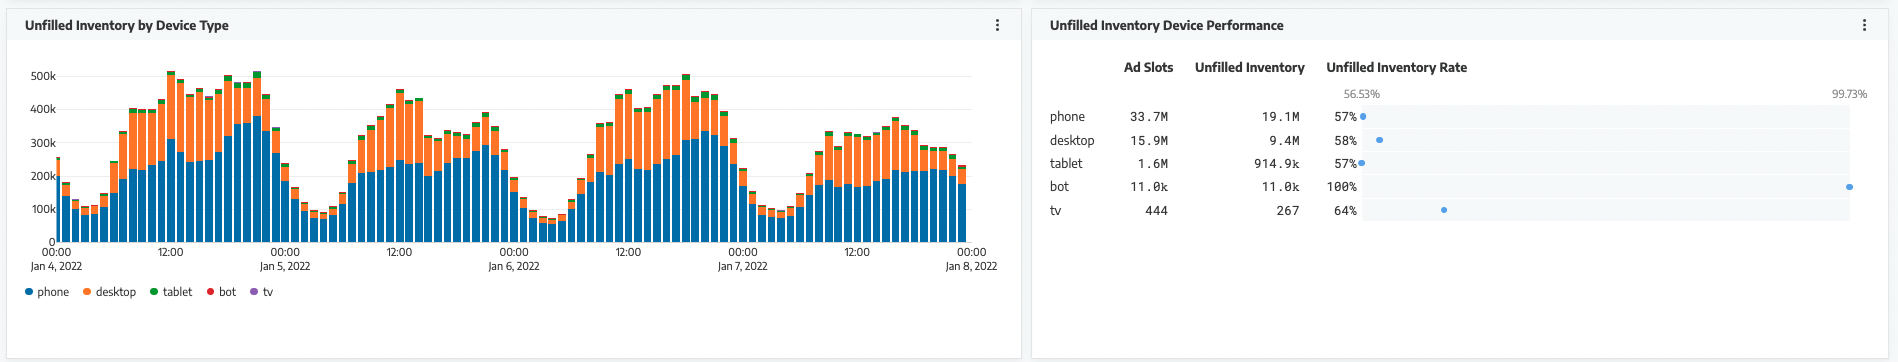Click the 267 unfilled inventory value
This screenshot has width=1898, height=362.
[1288, 210]
